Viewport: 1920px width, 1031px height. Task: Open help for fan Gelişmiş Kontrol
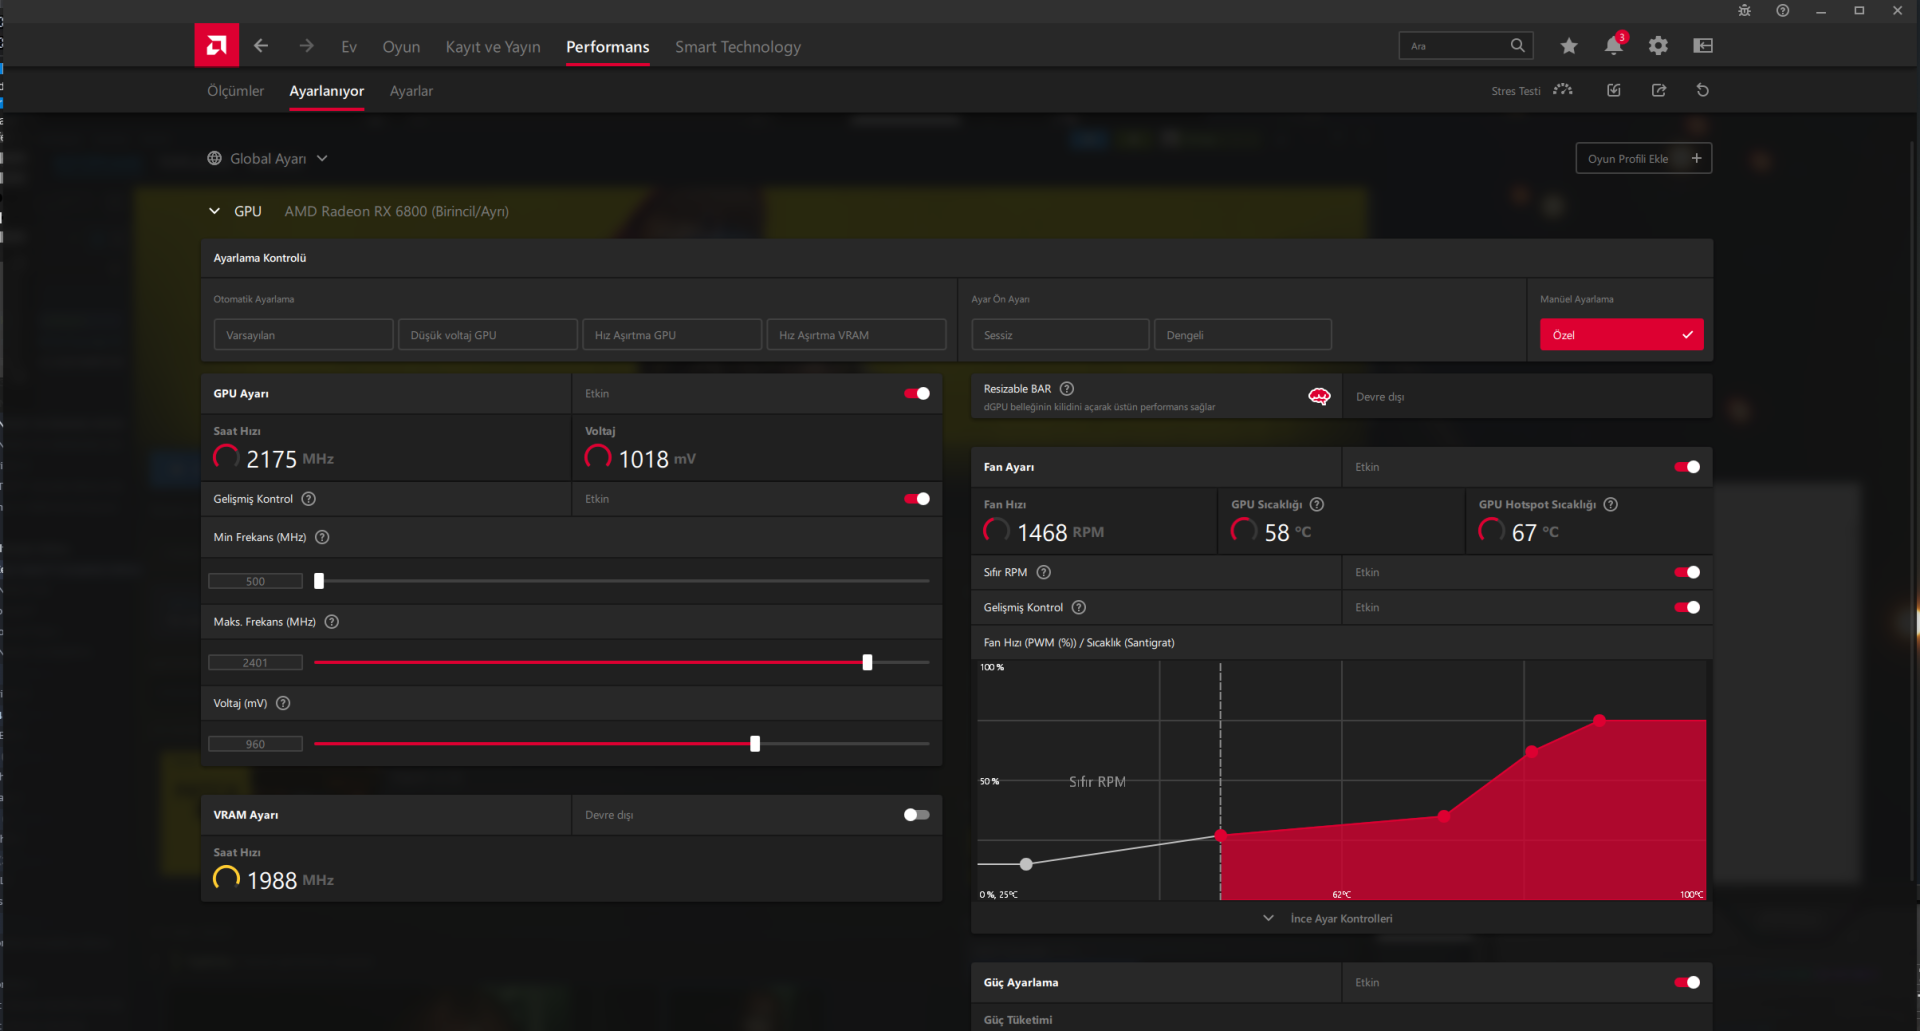1079,607
